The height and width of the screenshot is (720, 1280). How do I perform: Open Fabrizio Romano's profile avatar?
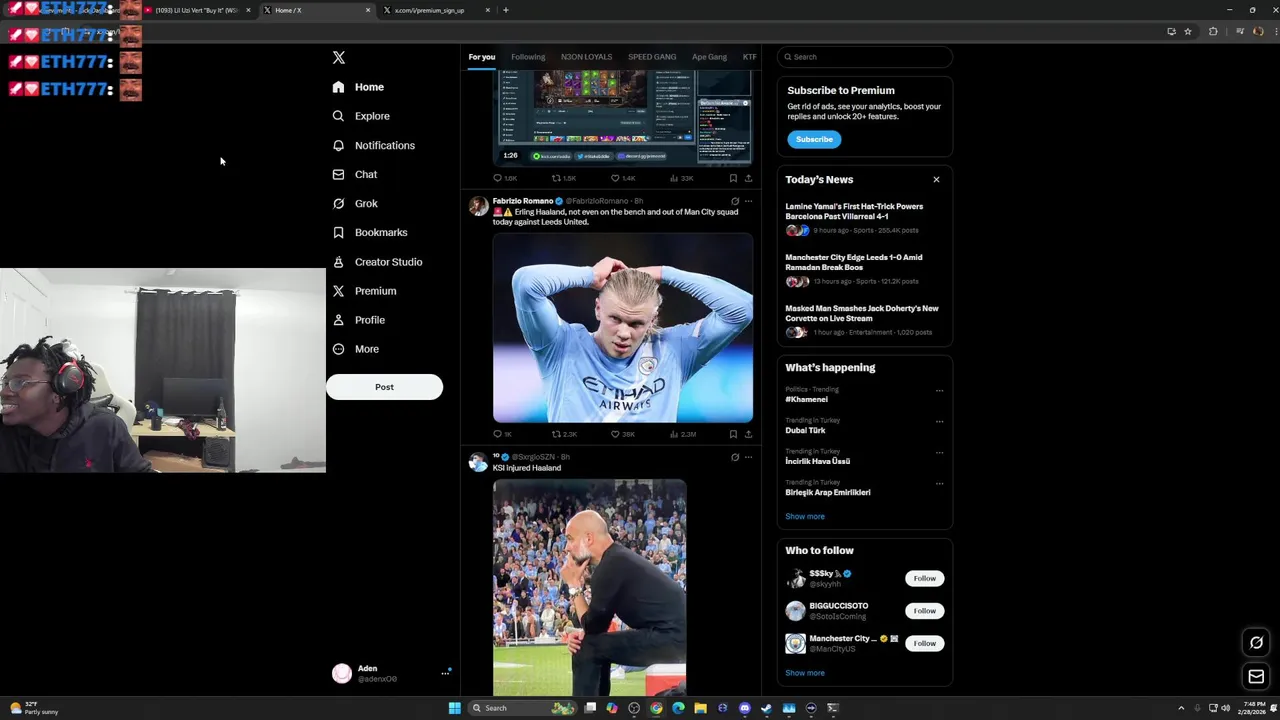tap(479, 206)
